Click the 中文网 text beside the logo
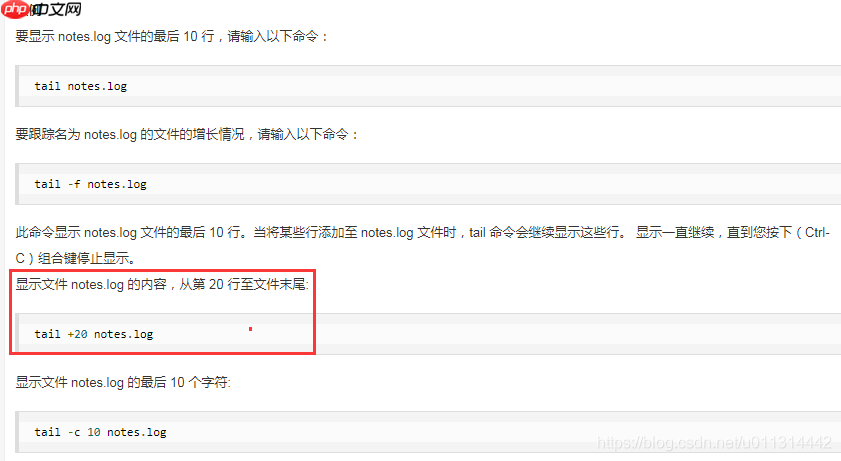 pos(56,9)
